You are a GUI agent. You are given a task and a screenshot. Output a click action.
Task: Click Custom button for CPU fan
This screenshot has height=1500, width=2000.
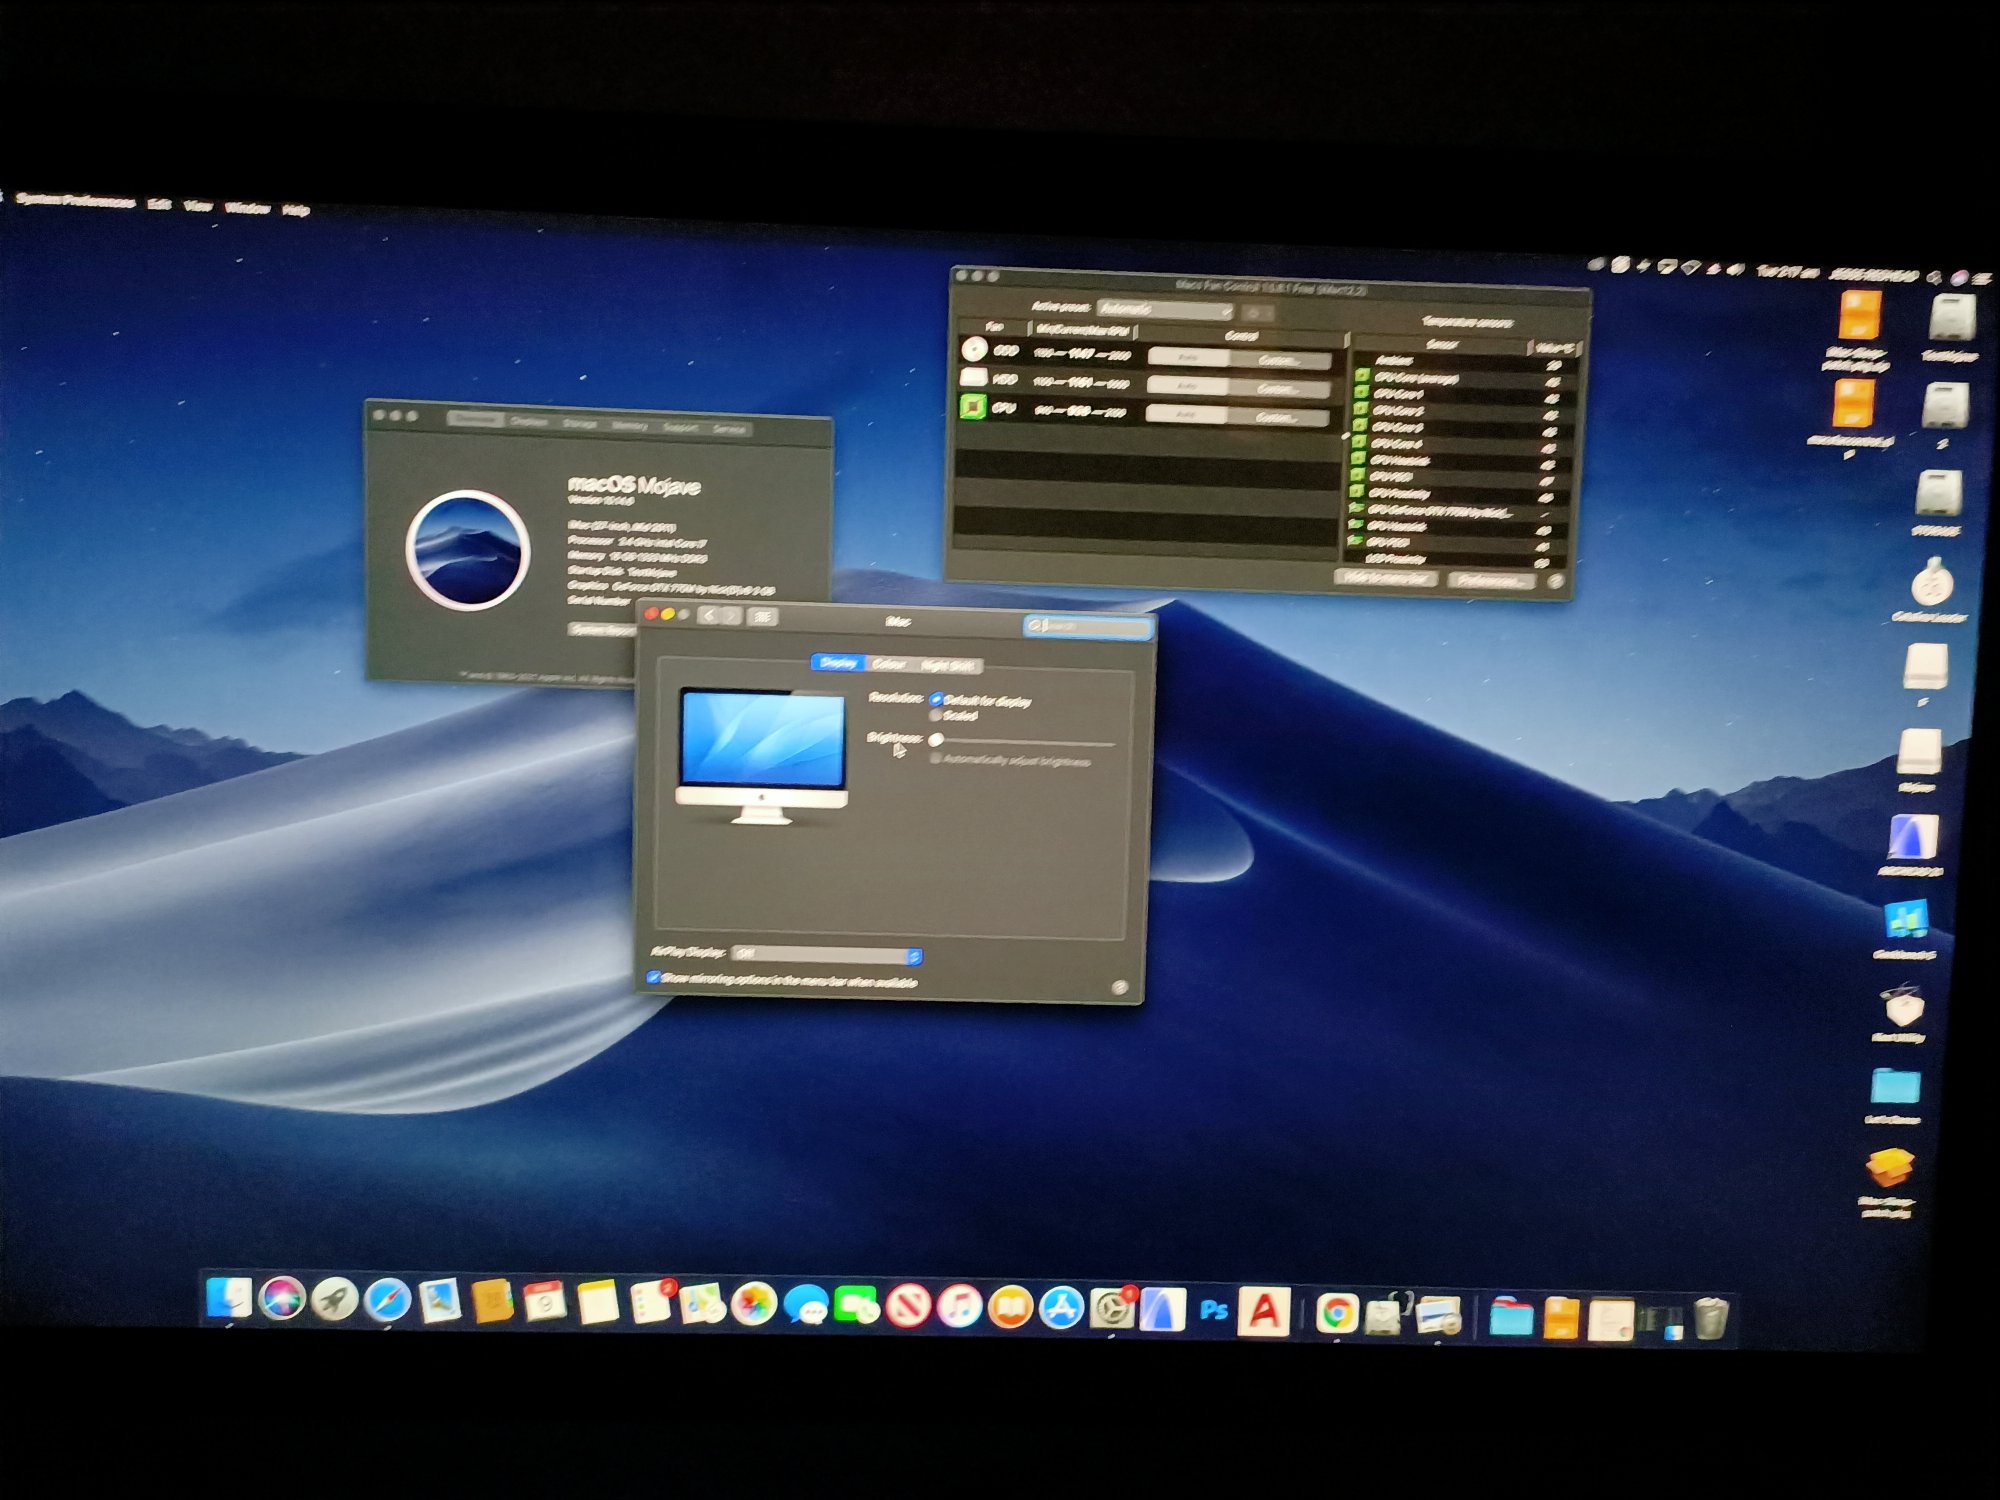tap(1278, 417)
